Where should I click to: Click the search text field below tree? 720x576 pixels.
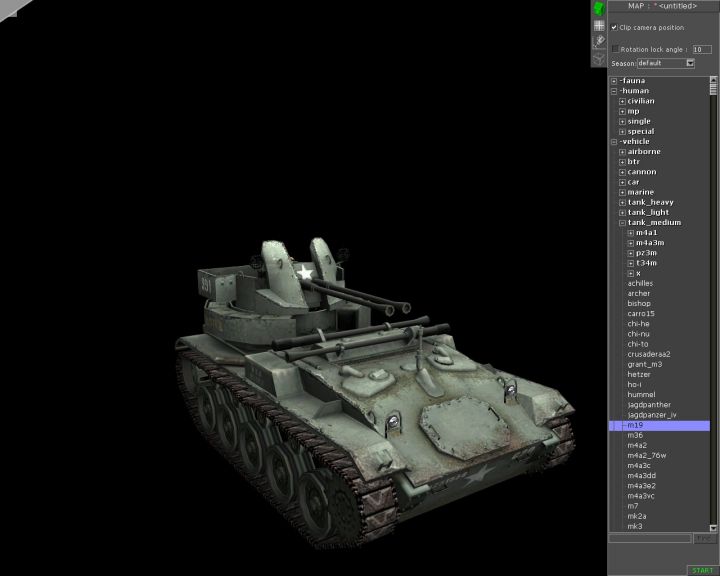click(x=650, y=538)
